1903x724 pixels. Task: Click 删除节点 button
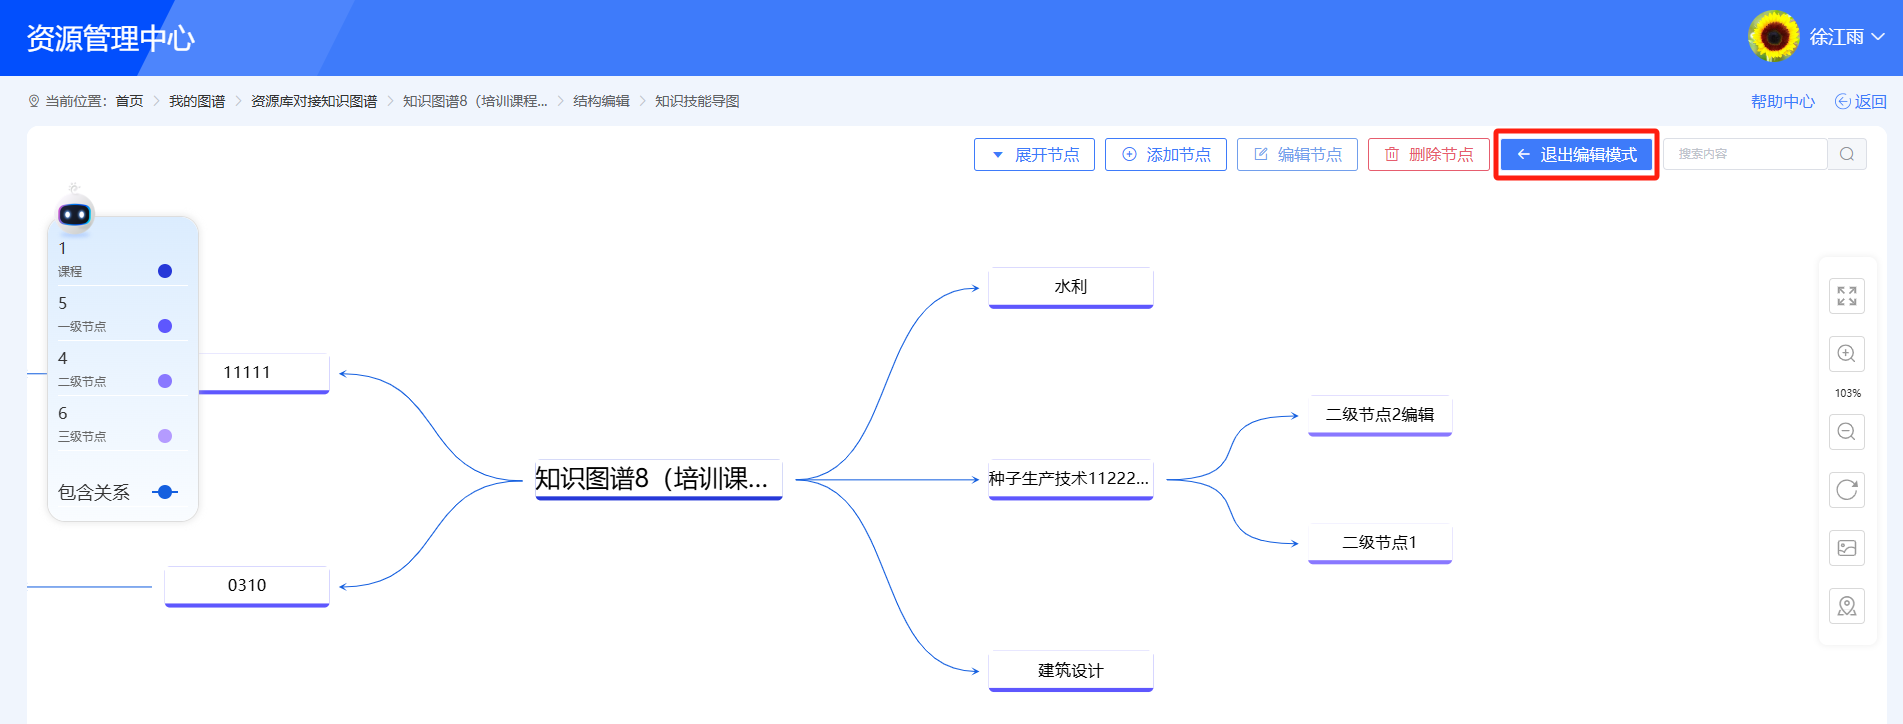pos(1428,155)
